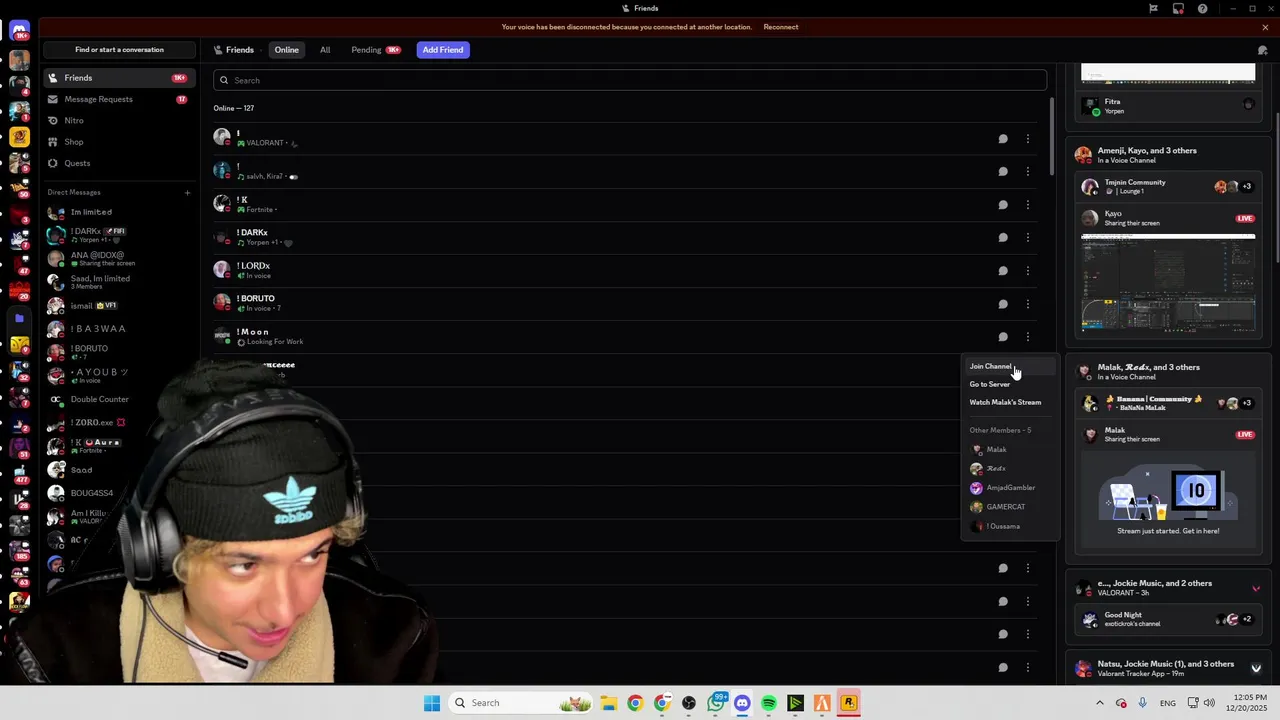The image size is (1280, 720).
Task: Switch to the Online friends tab
Action: coord(287,50)
